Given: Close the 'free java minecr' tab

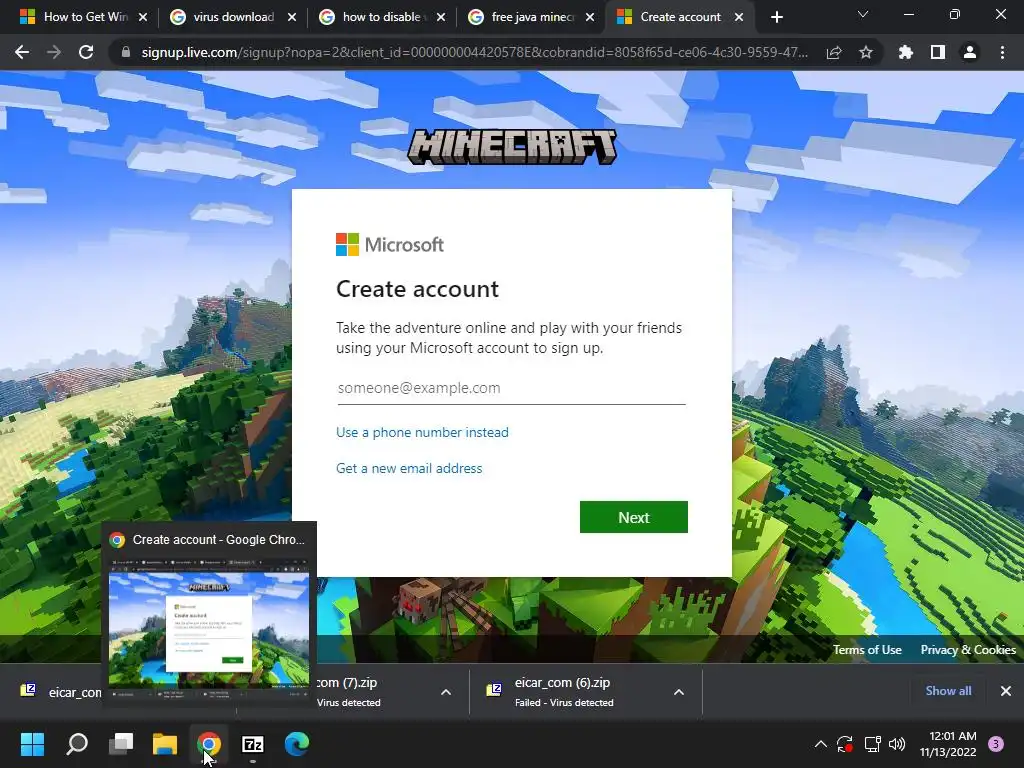Looking at the screenshot, I should (x=590, y=17).
